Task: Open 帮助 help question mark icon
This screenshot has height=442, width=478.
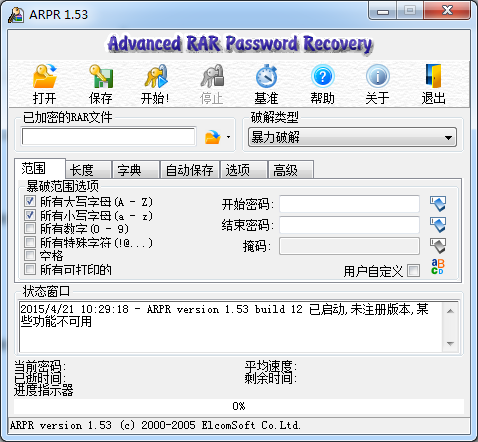Action: (323, 76)
